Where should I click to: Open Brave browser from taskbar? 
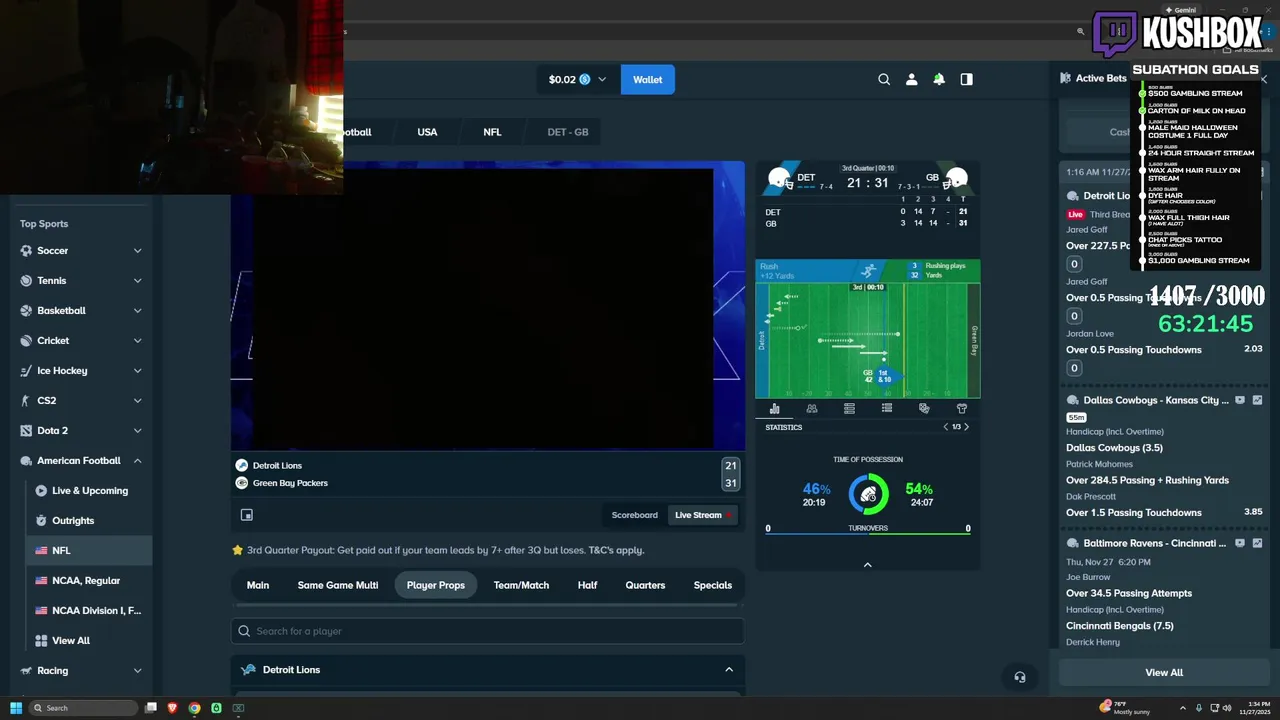tap(173, 708)
